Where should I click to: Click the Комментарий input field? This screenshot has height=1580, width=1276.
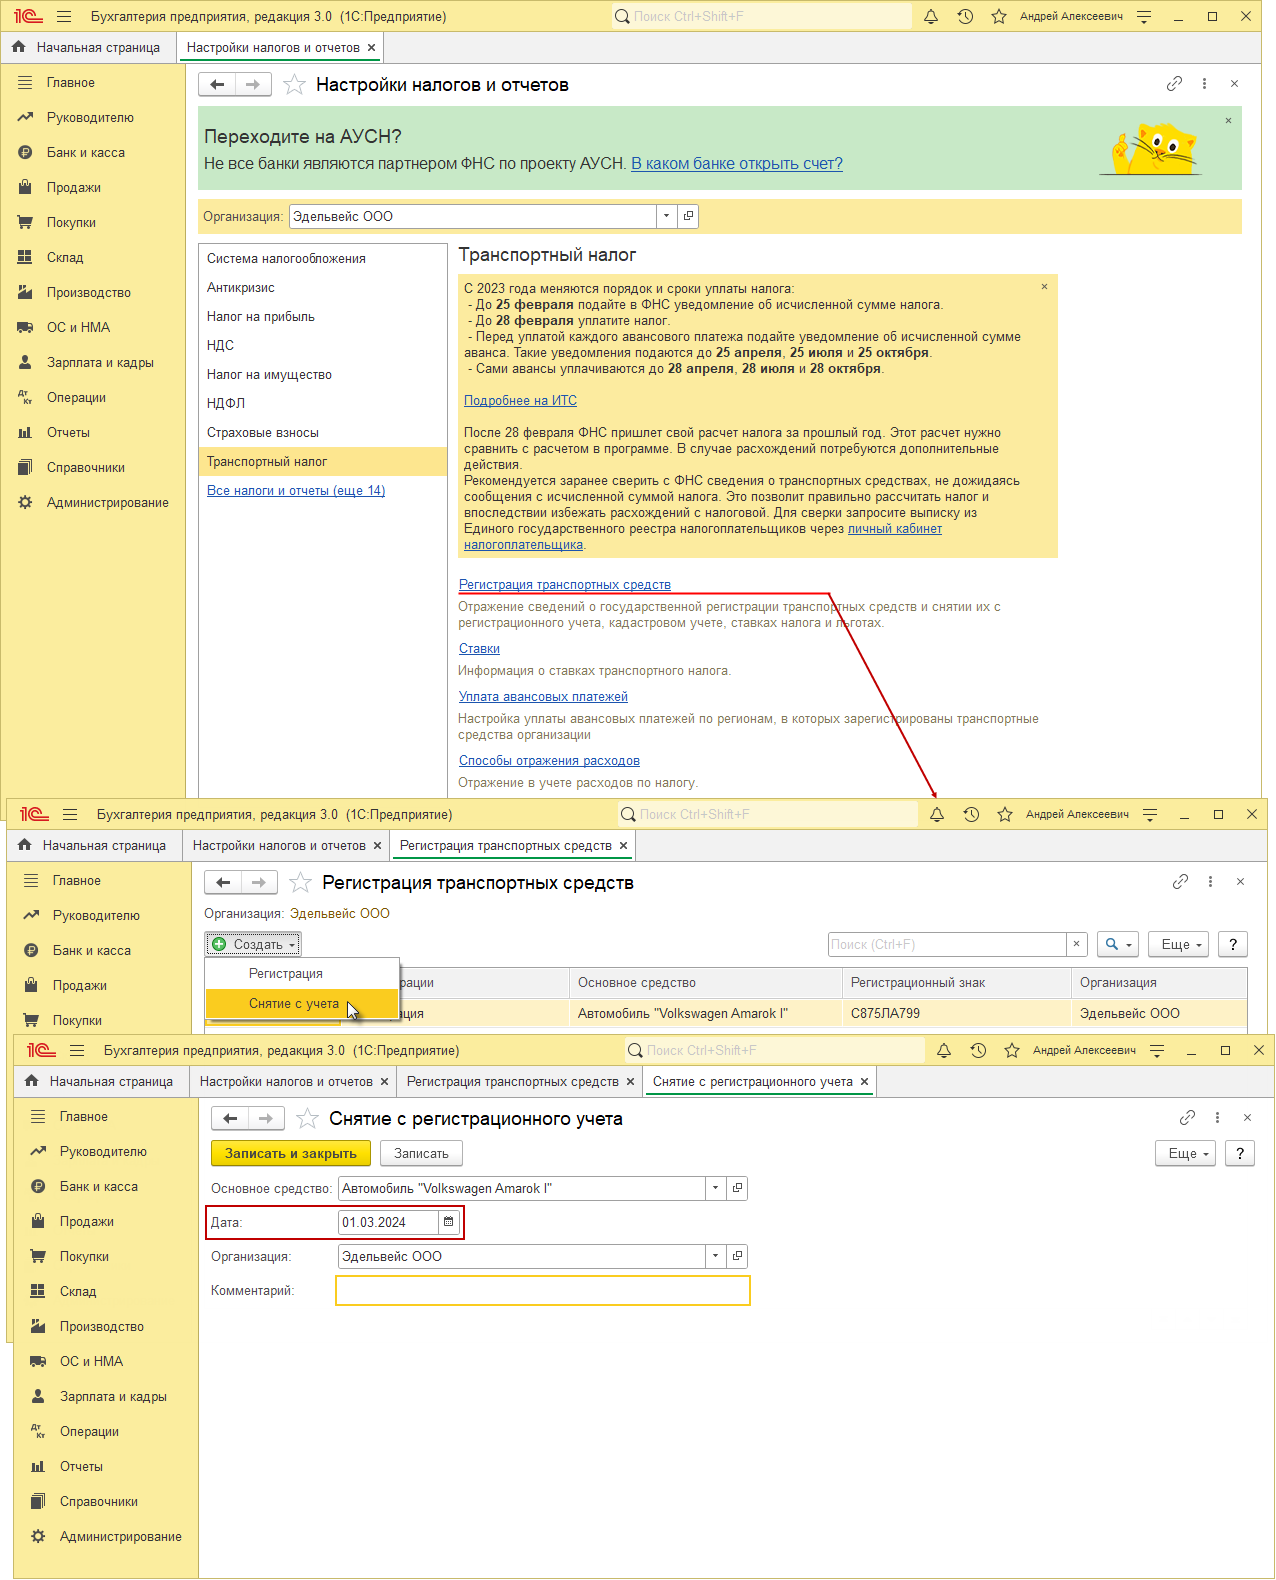coord(543,1291)
